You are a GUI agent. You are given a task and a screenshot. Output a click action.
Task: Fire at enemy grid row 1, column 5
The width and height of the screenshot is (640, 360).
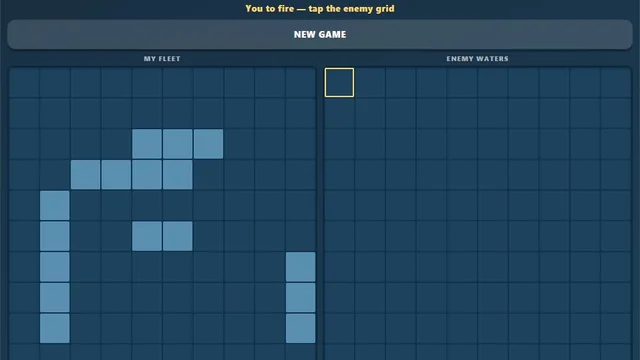pyautogui.click(x=462, y=82)
